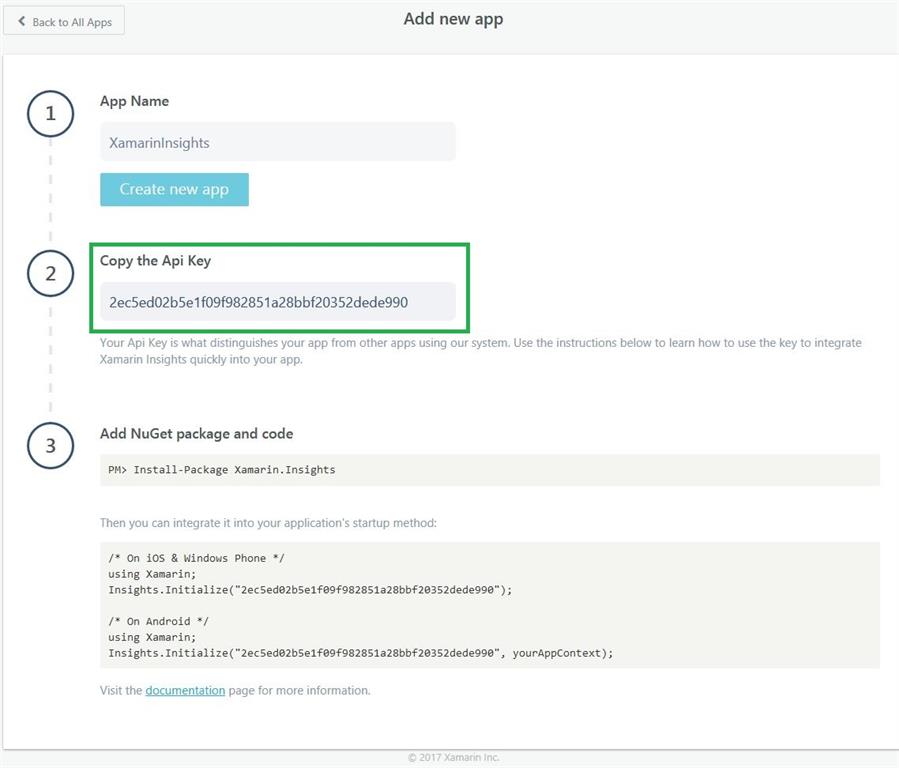Screen dimensions: 899x768
Task: Click the Add NuGet package and code heading
Action: tap(196, 433)
